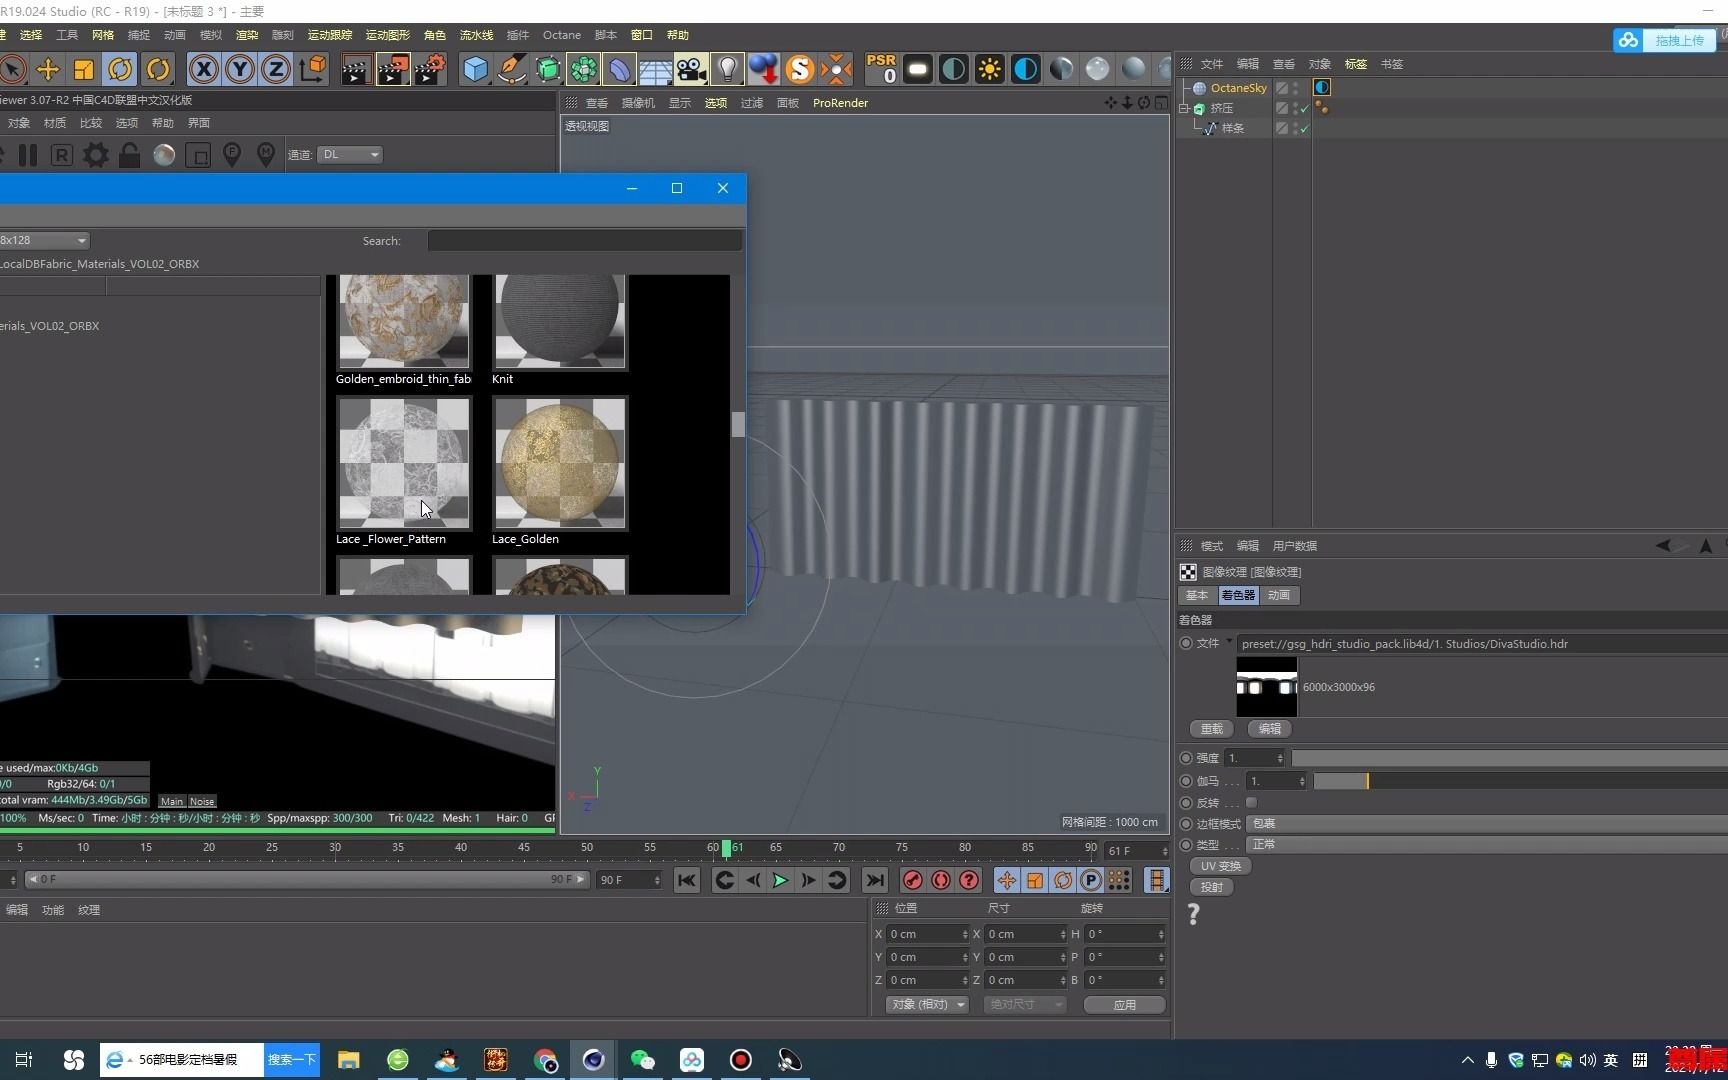Toggle the 样条 object enable checkmark
Screen dimensions: 1728x1080
tap(1304, 128)
